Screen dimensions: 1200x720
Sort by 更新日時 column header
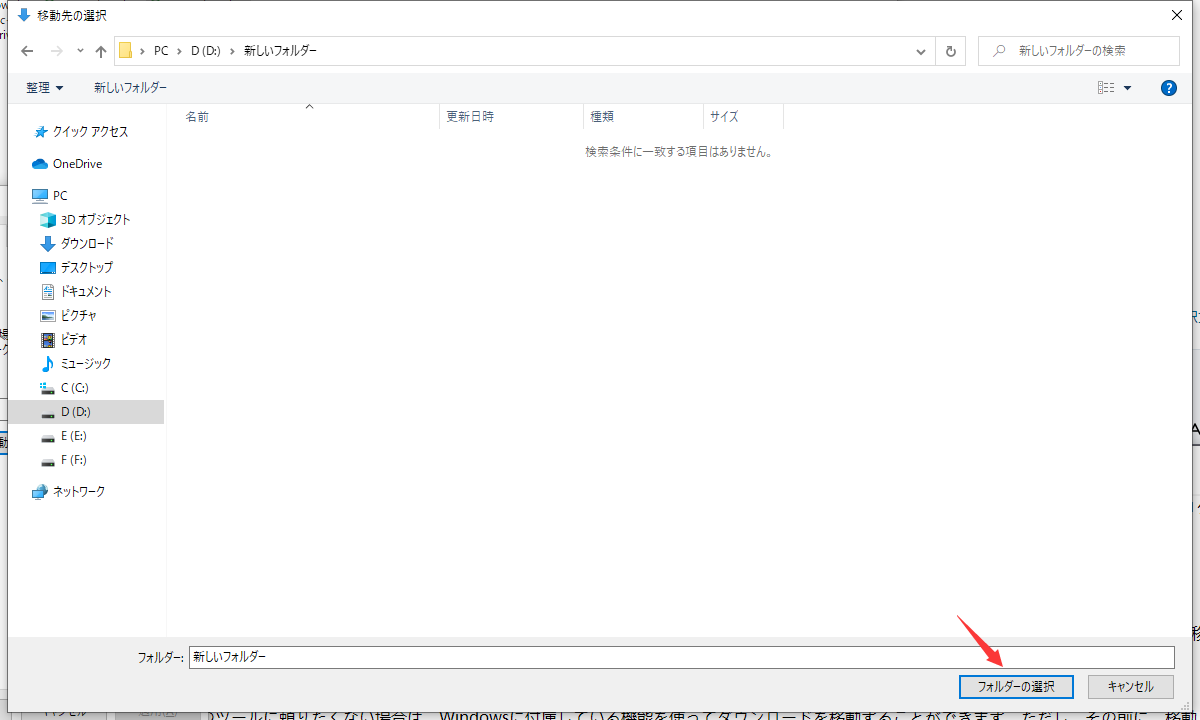point(470,117)
